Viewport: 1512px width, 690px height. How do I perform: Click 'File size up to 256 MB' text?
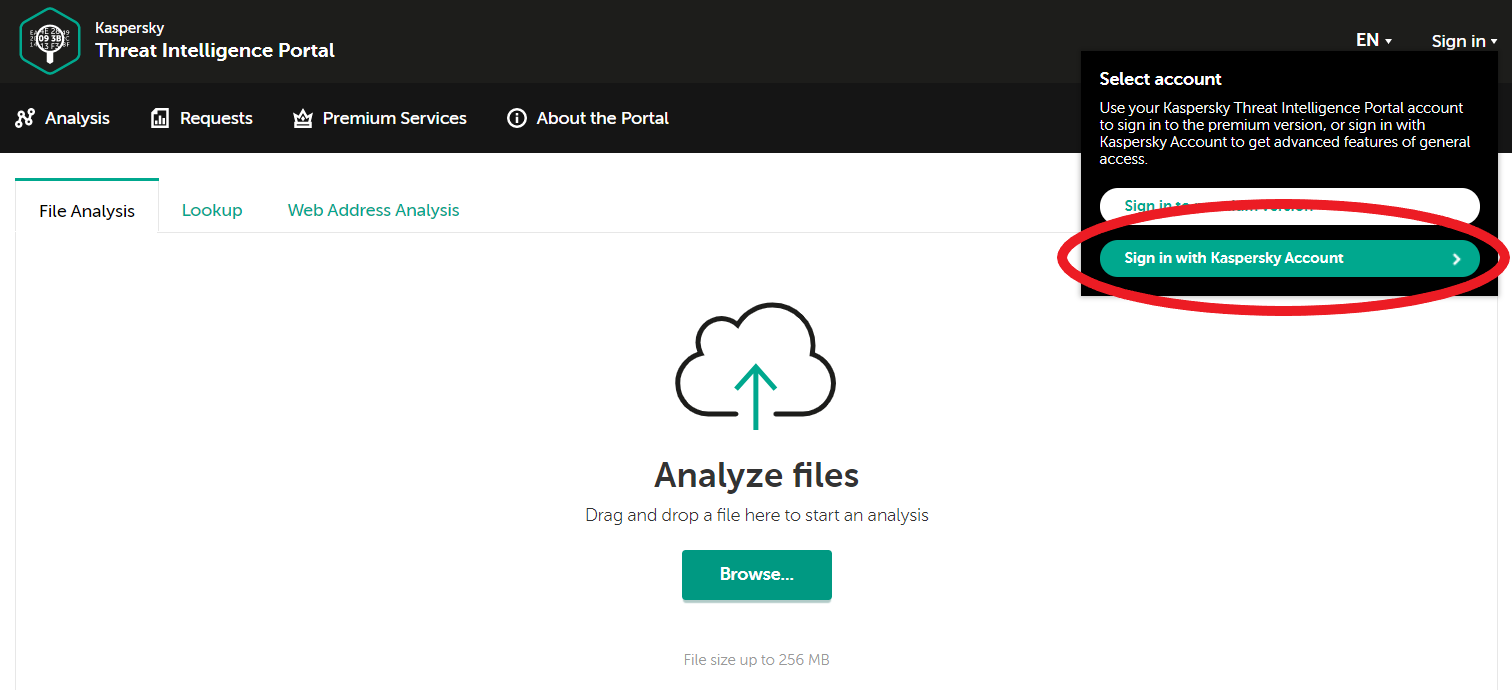757,660
